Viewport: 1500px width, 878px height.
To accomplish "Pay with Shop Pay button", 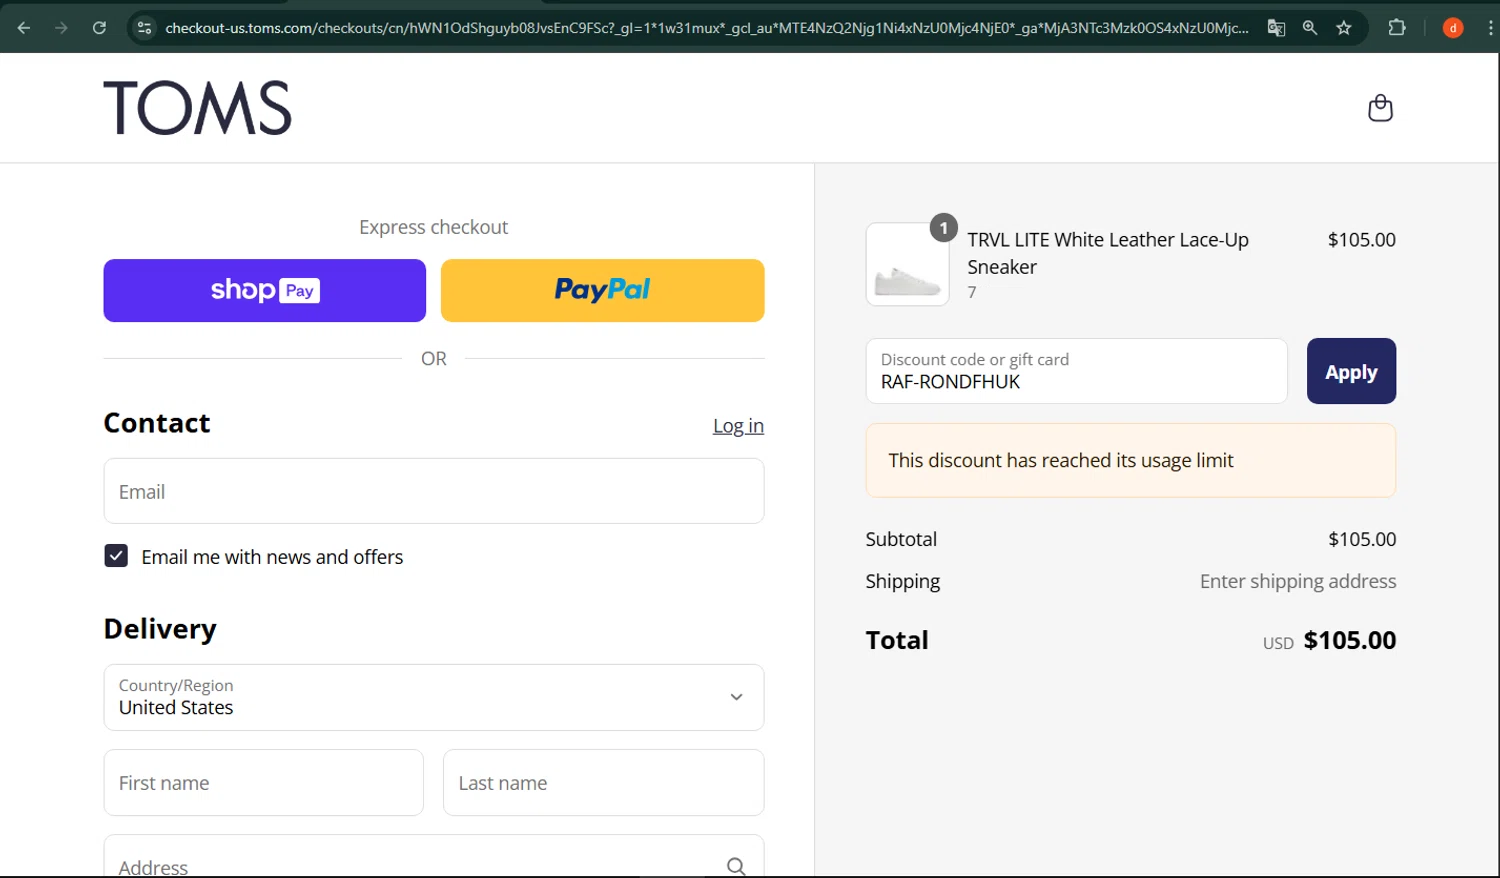I will click(x=265, y=290).
